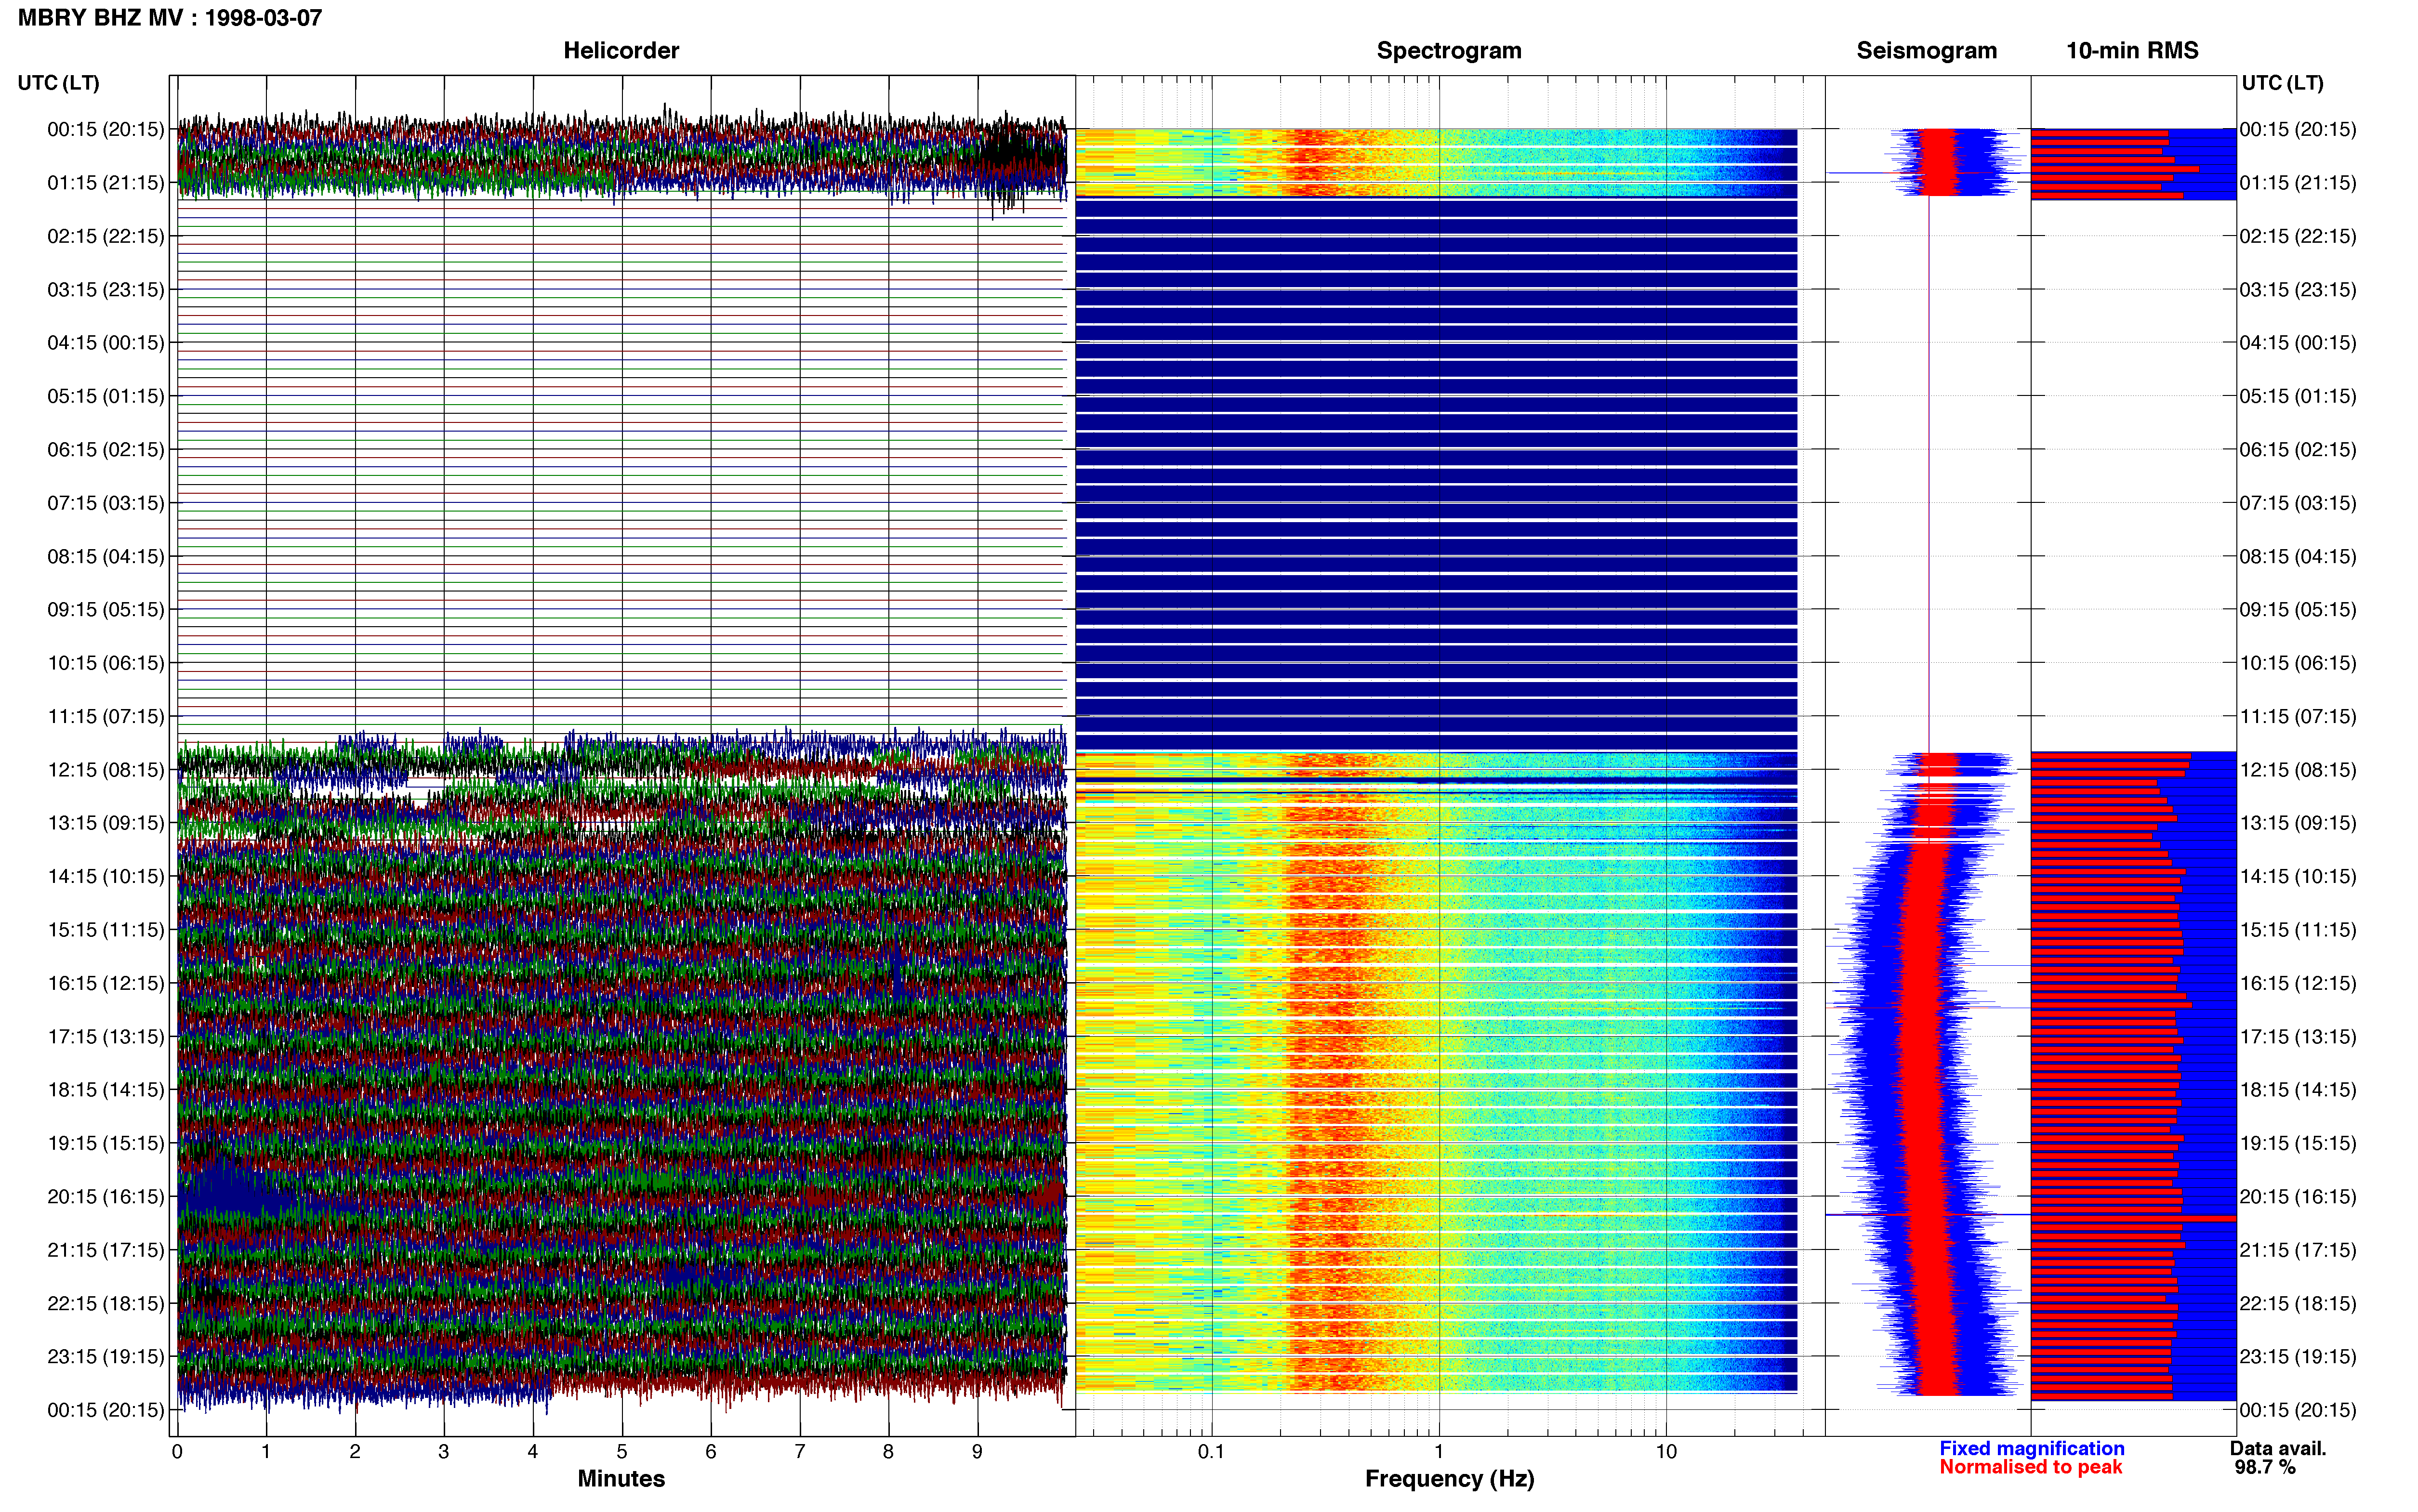Click left time label '16:15 (12:15)'

pos(106,983)
